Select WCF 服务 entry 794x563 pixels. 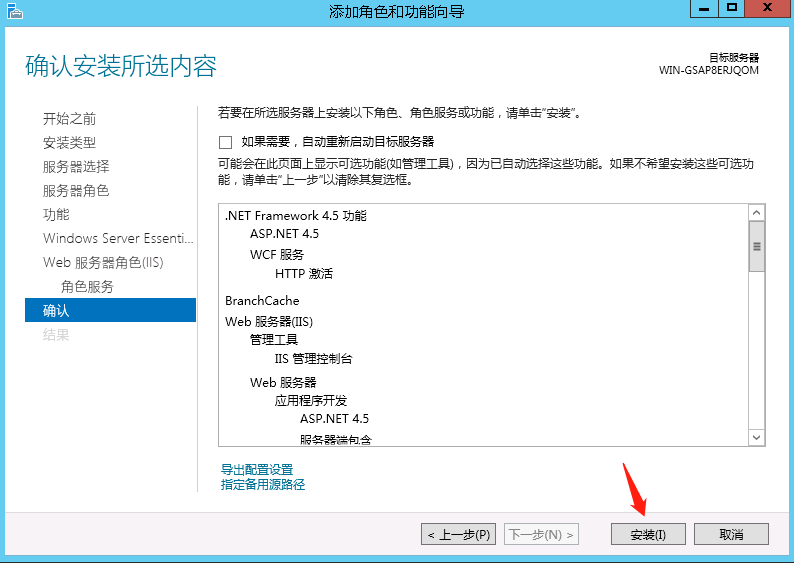point(276,254)
